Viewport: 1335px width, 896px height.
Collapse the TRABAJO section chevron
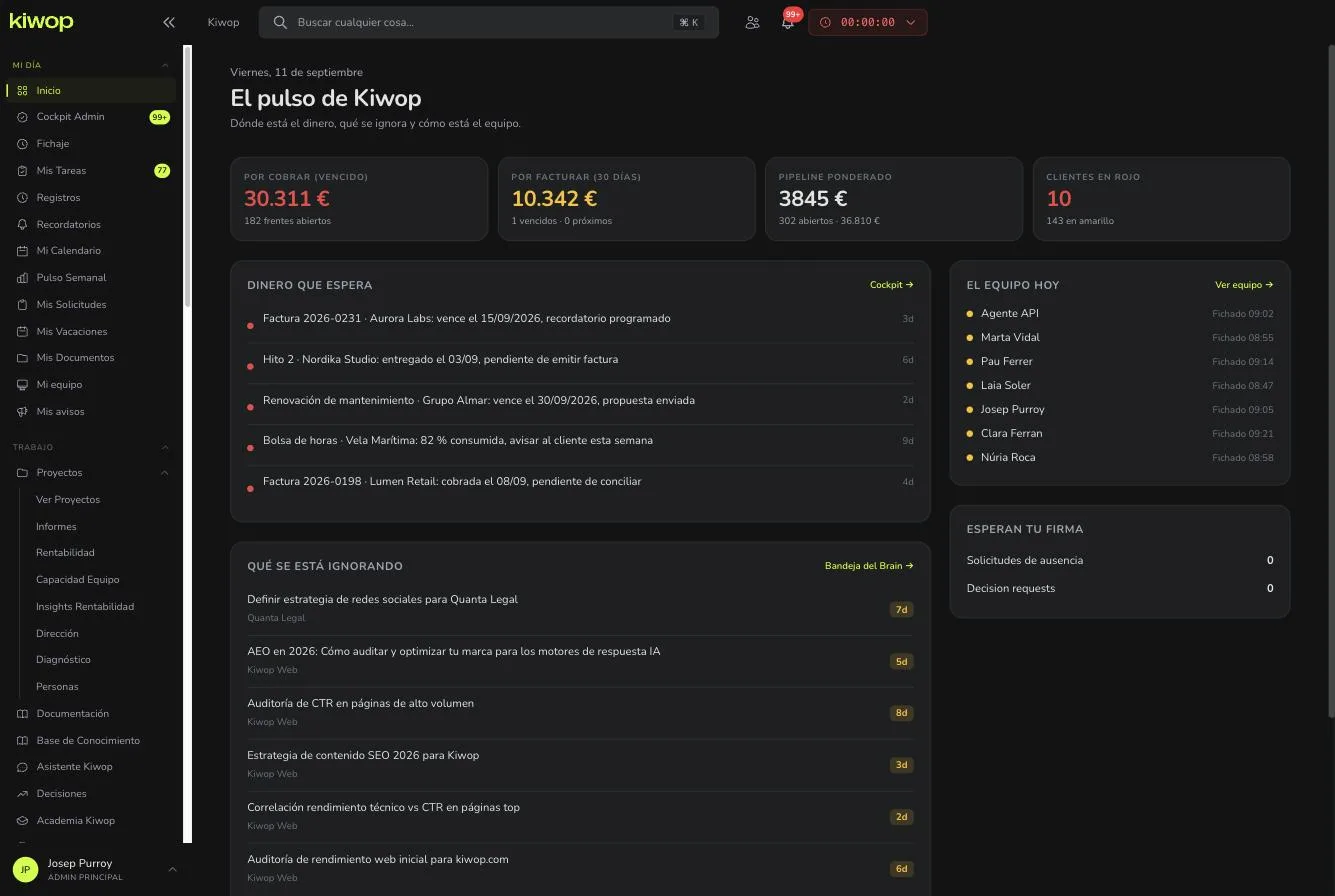165,447
